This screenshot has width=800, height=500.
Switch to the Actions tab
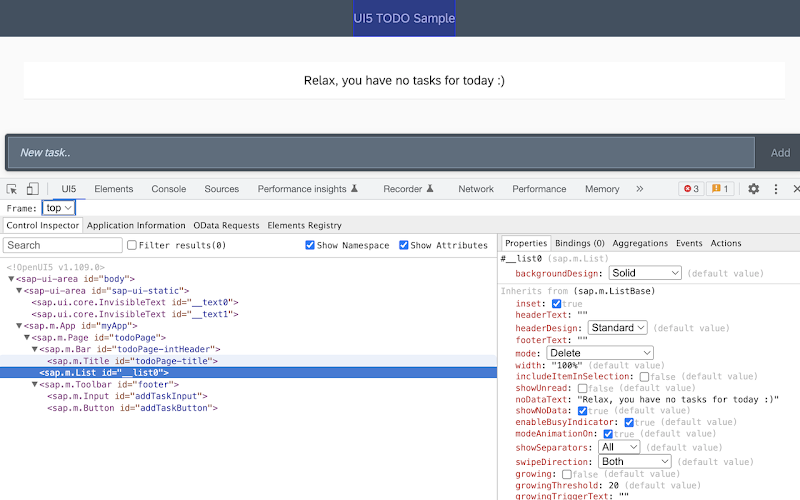726,243
